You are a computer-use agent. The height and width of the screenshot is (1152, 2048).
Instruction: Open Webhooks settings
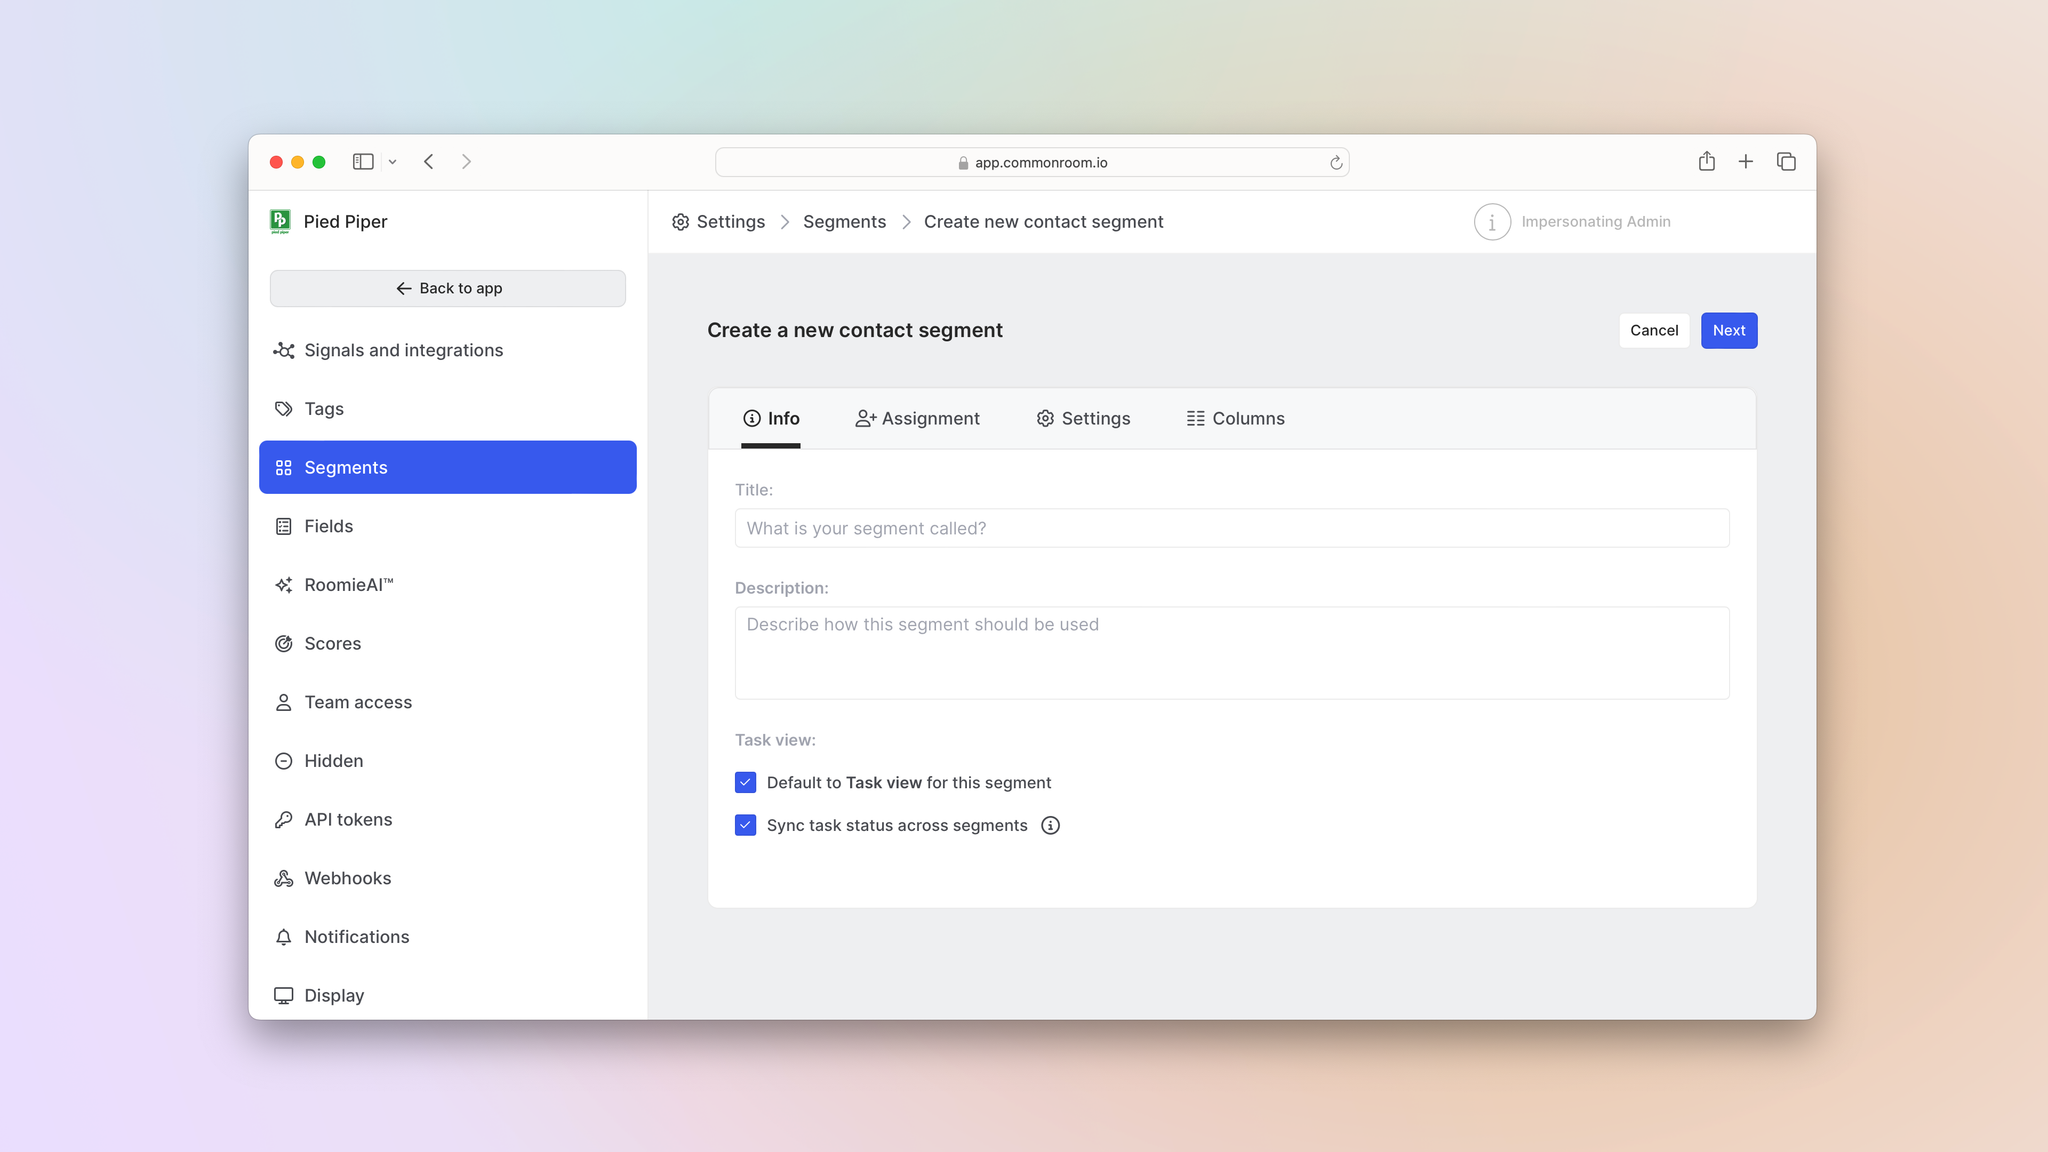point(448,878)
